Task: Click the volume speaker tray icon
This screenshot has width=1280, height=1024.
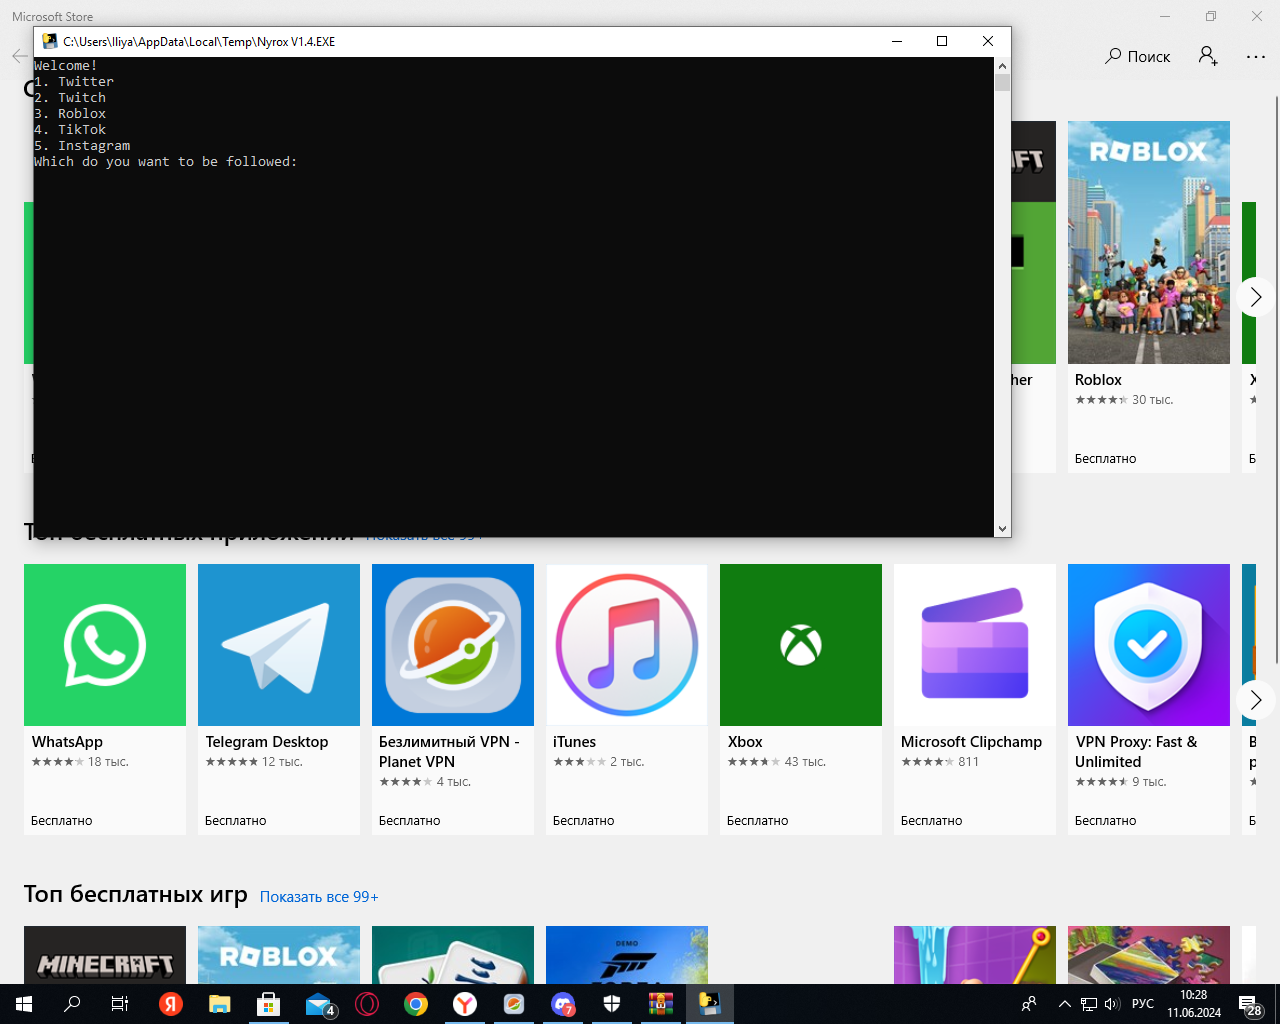Action: (1112, 1004)
